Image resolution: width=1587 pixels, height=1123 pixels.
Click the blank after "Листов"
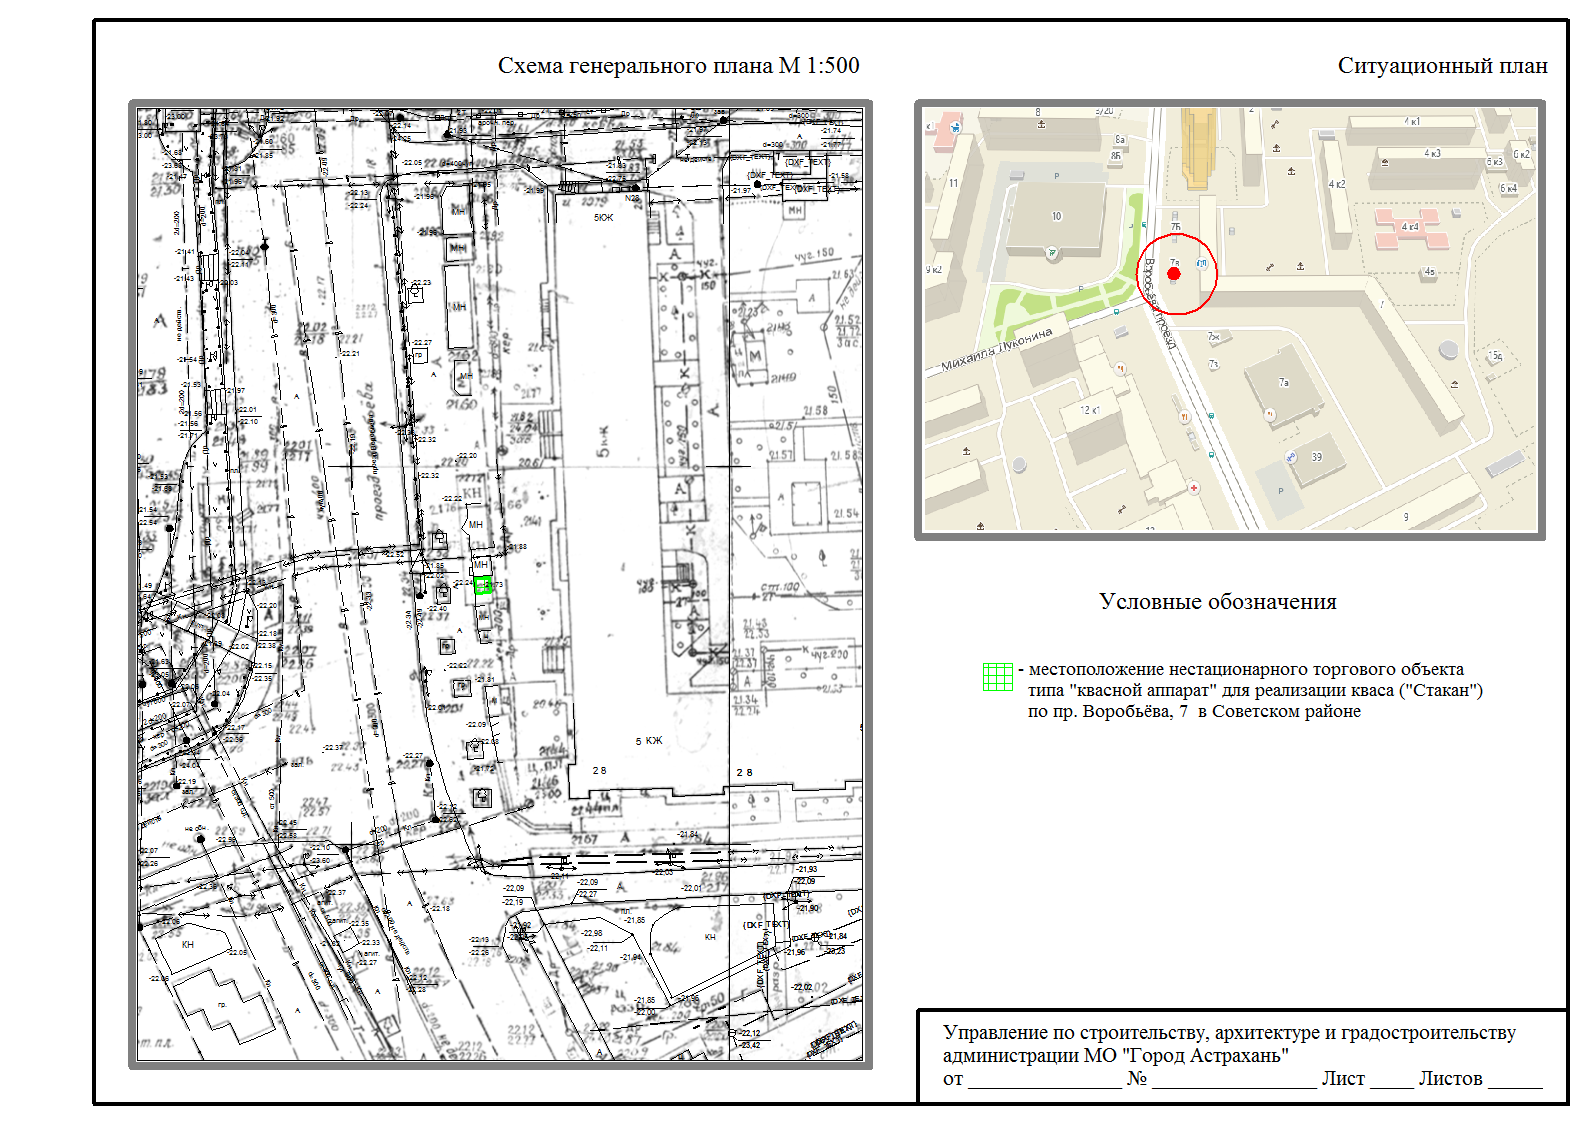pos(1514,1079)
